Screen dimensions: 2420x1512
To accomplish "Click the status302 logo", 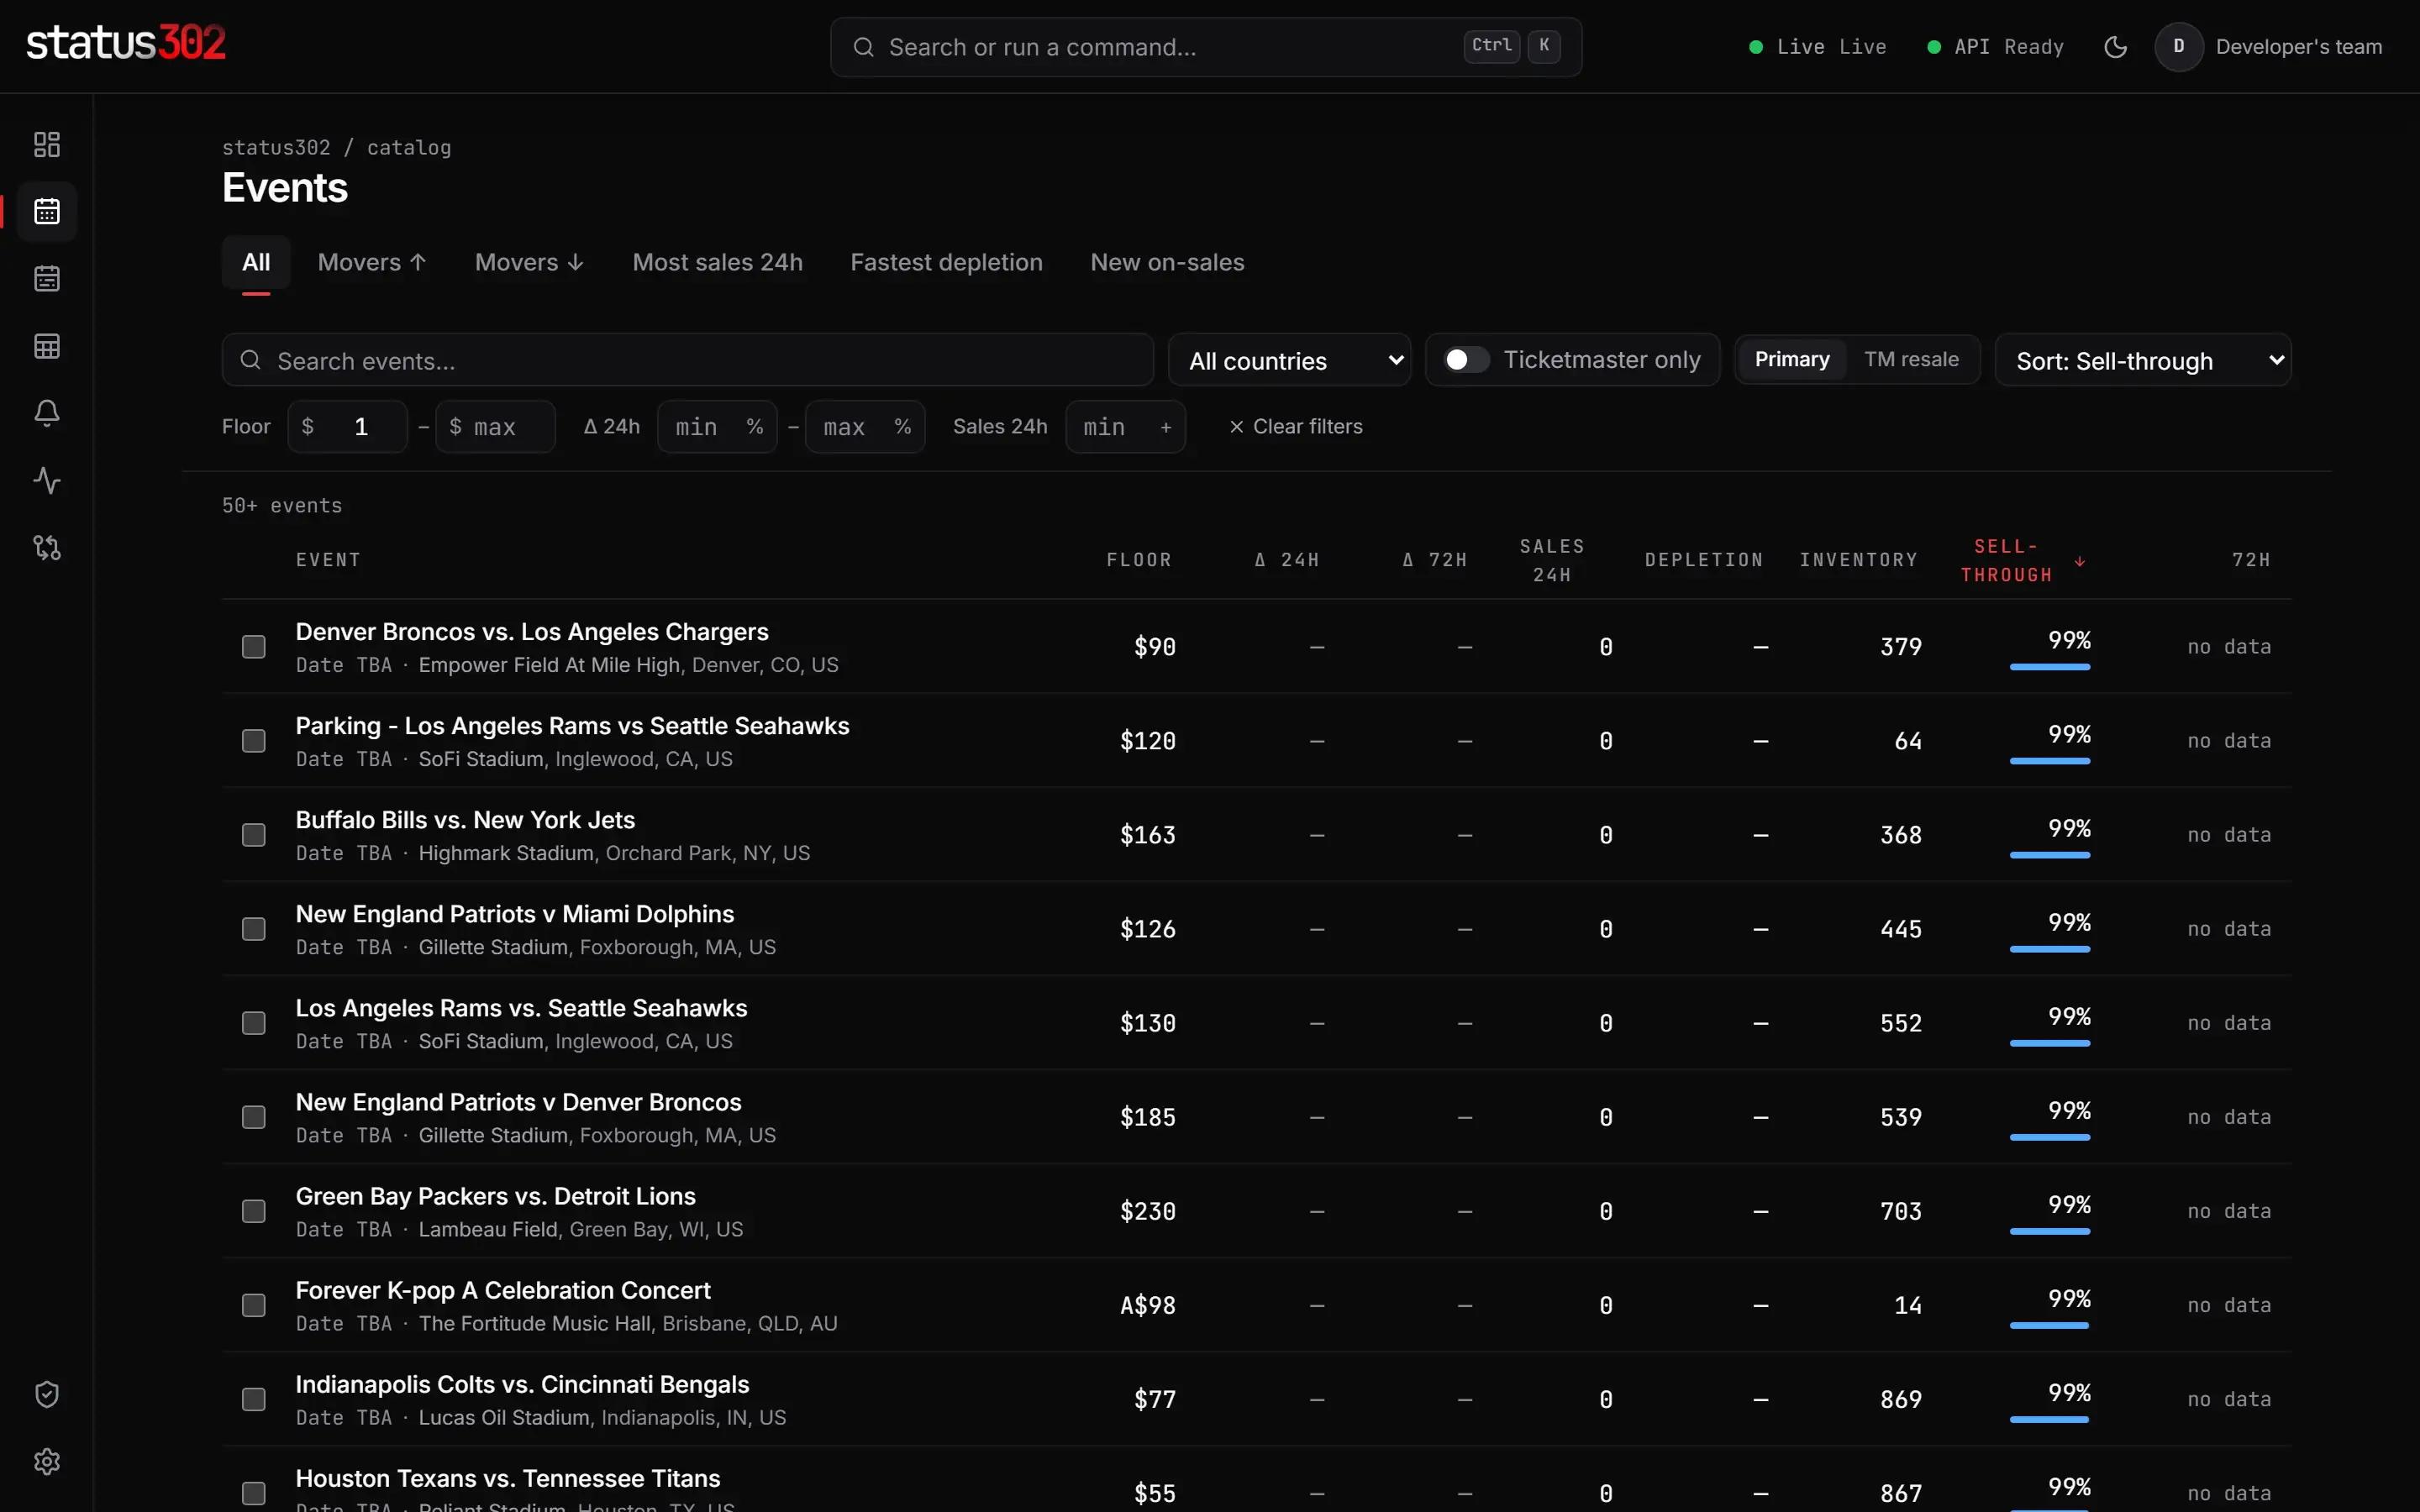I will pyautogui.click(x=126, y=43).
